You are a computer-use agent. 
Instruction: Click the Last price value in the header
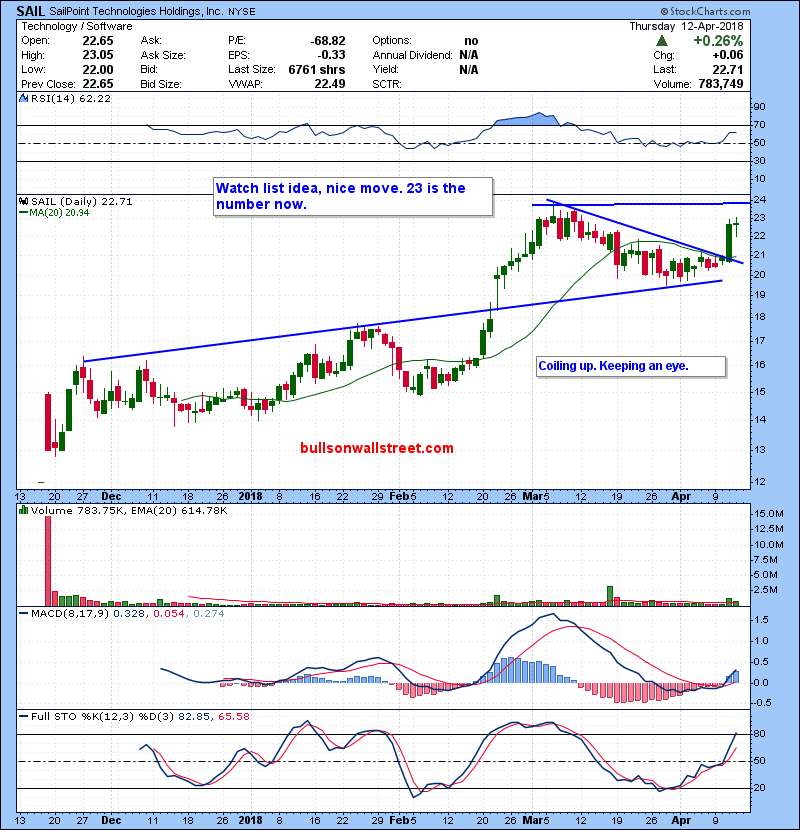pos(727,69)
